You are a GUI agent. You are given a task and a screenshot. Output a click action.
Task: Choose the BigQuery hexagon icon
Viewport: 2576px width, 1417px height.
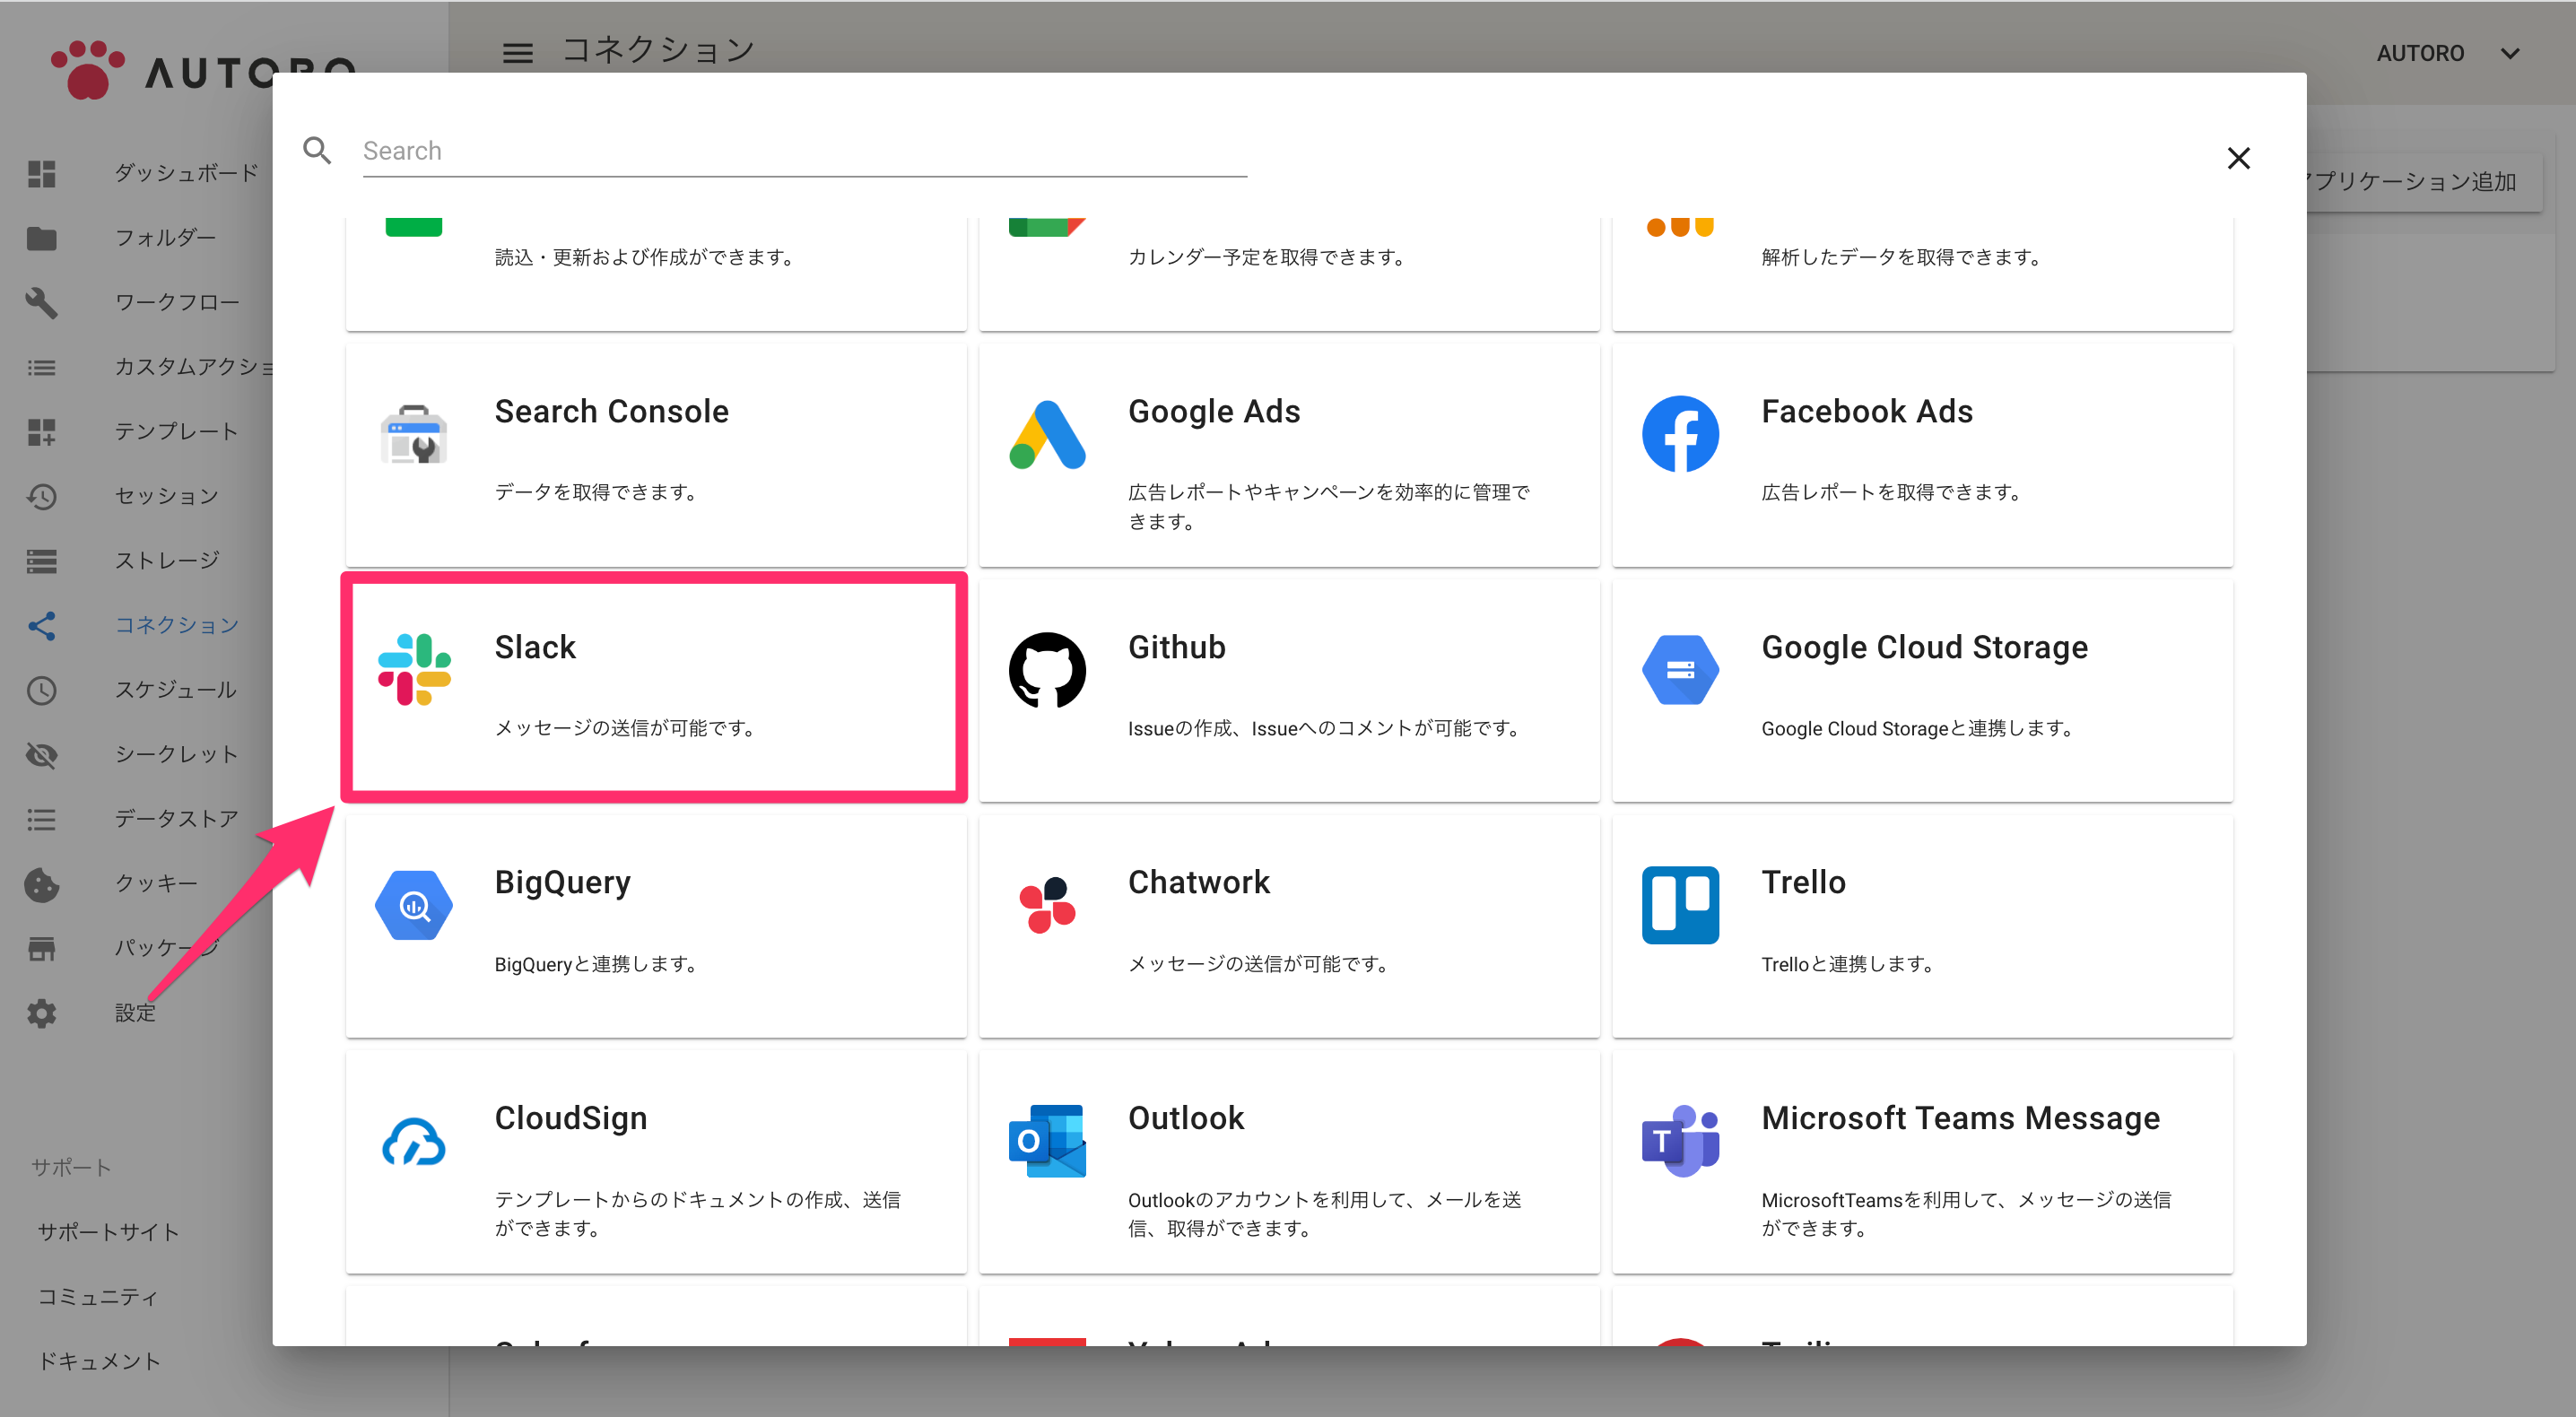coord(414,905)
